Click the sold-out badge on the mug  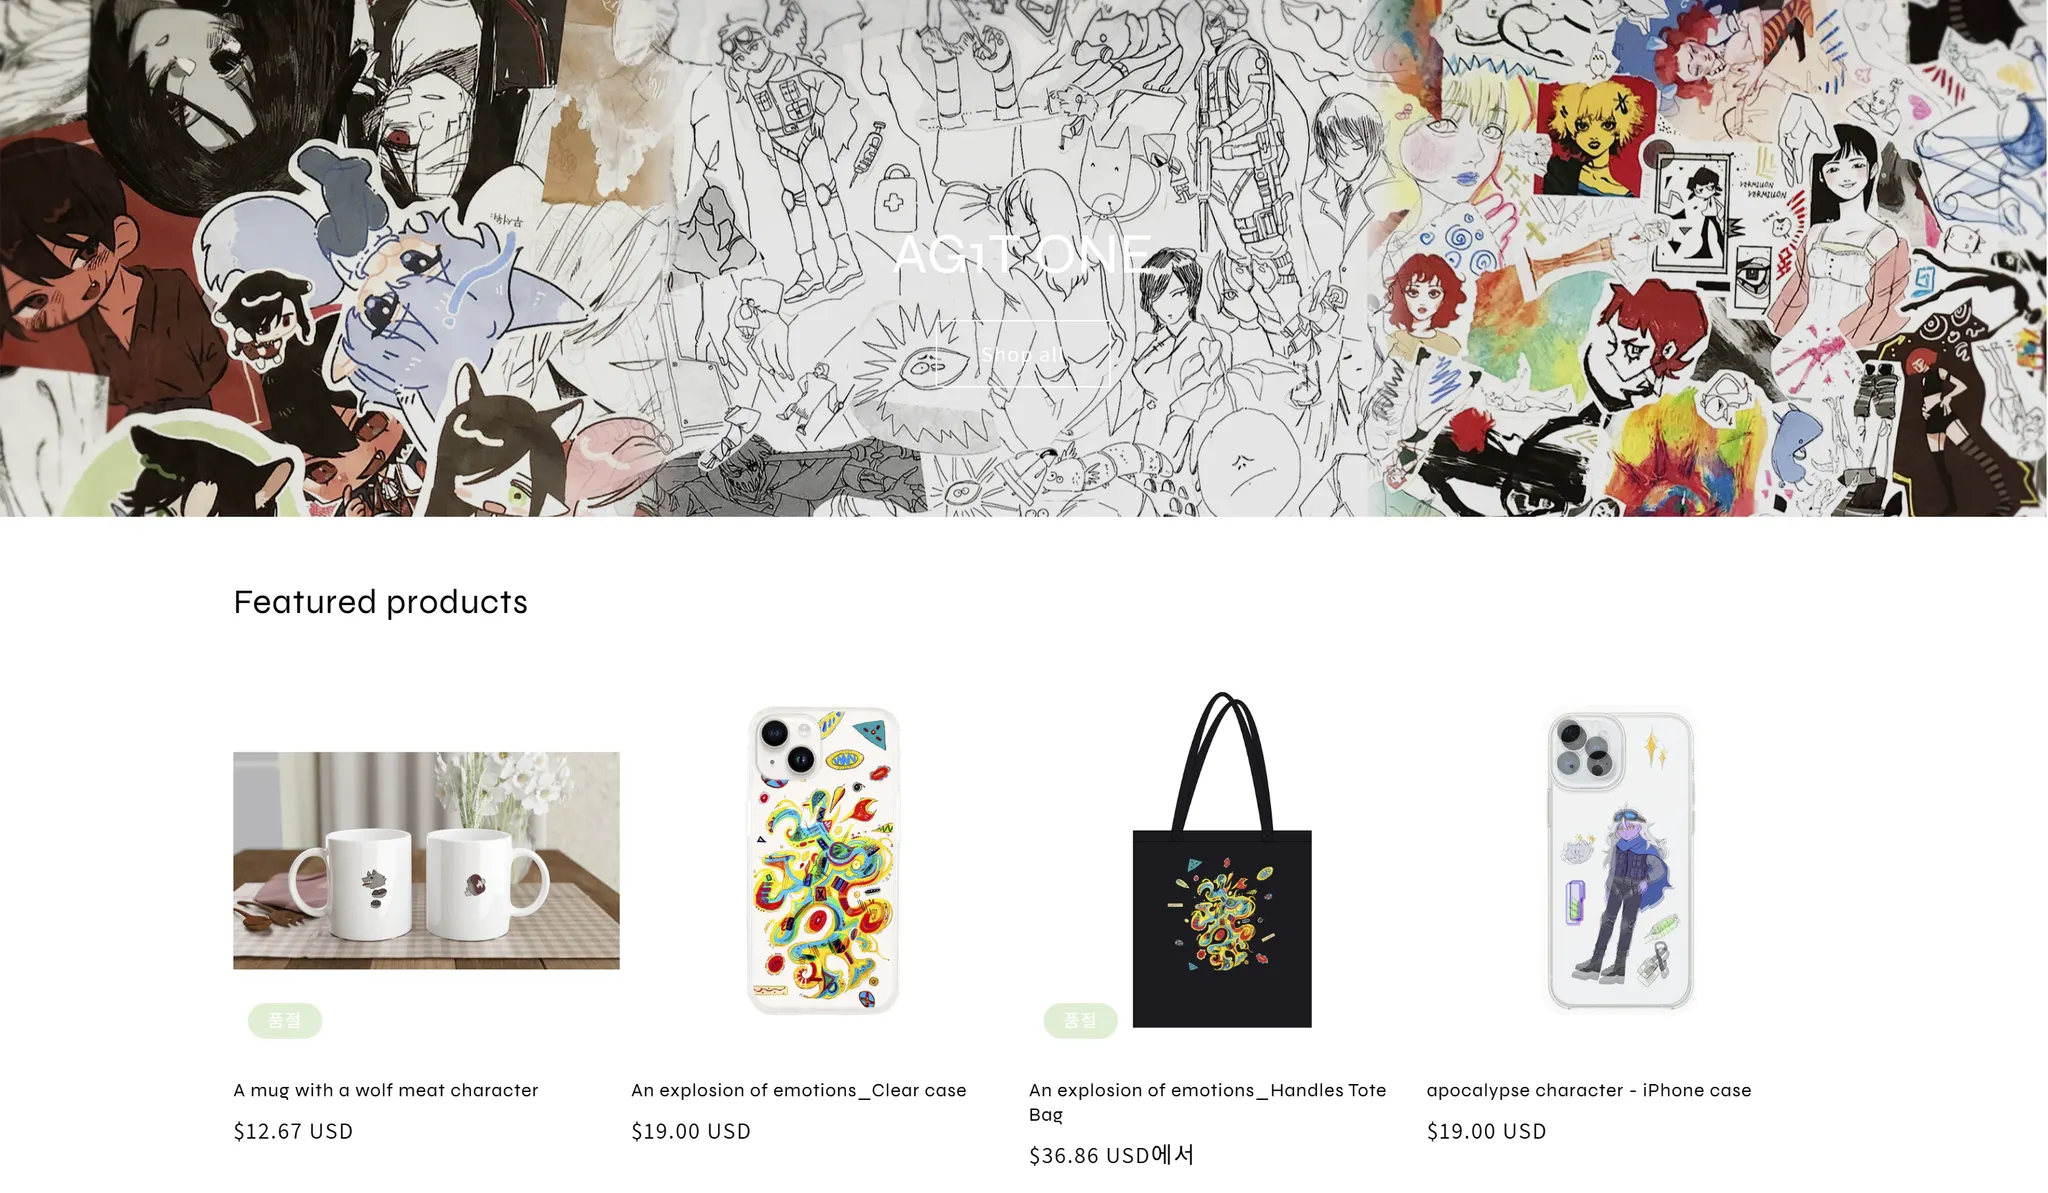(x=285, y=1020)
